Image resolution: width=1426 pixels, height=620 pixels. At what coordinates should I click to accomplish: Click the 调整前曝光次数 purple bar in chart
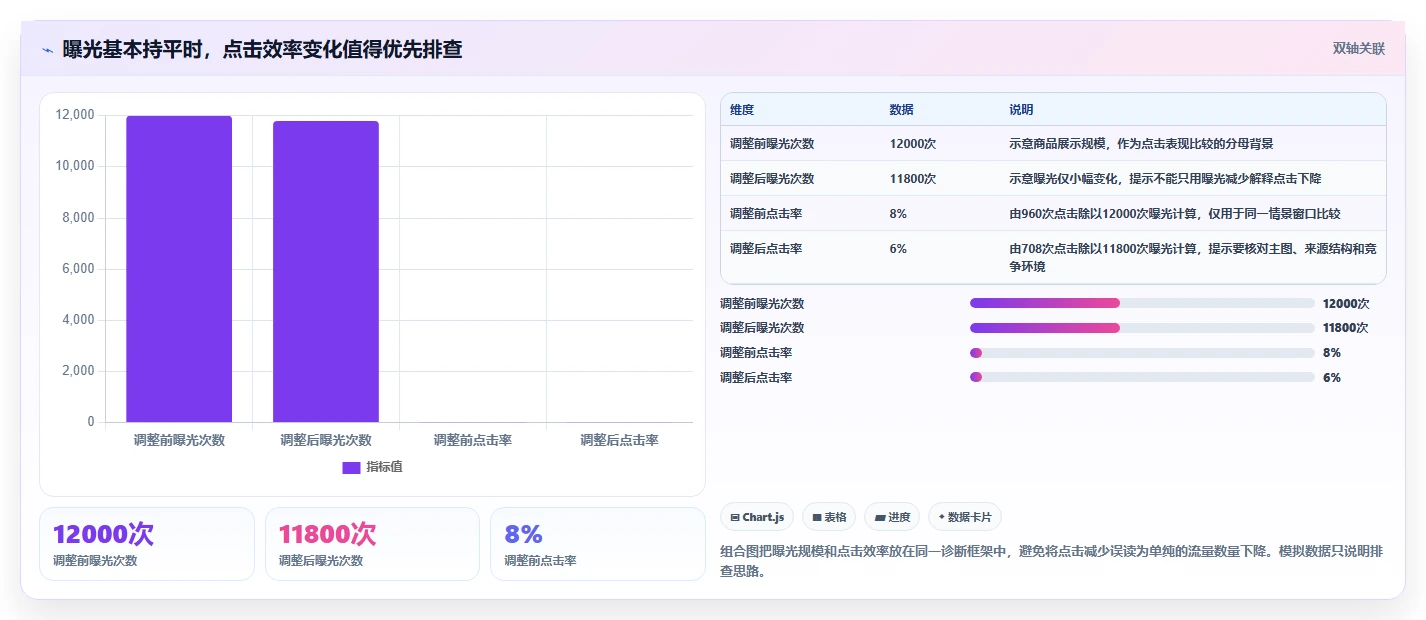pos(179,269)
